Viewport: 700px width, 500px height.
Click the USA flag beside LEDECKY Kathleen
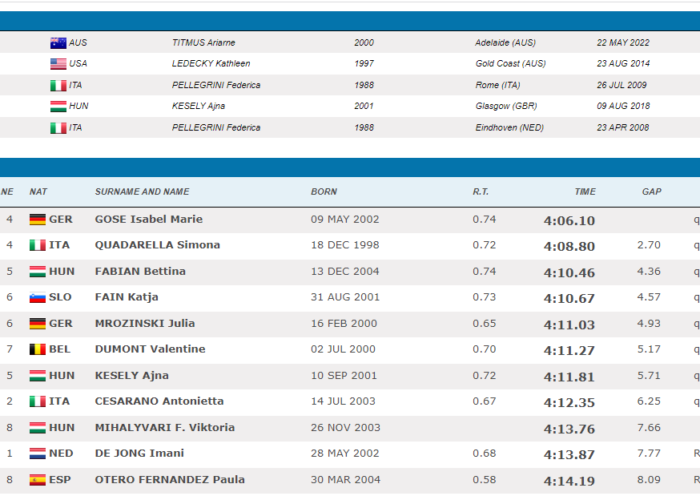coord(58,64)
